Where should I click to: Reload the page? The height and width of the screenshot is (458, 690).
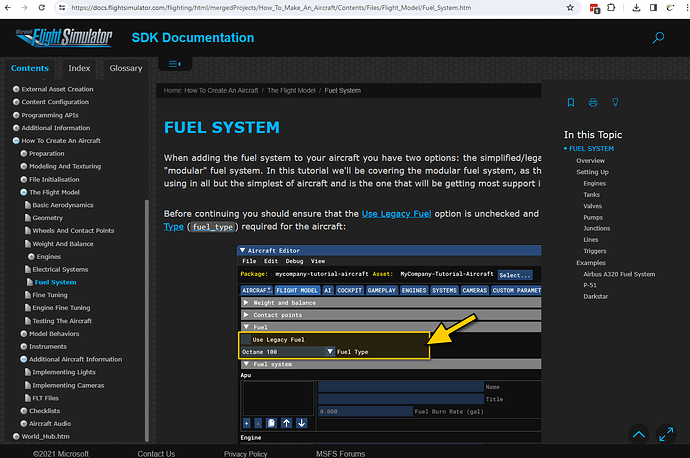tap(41, 7)
